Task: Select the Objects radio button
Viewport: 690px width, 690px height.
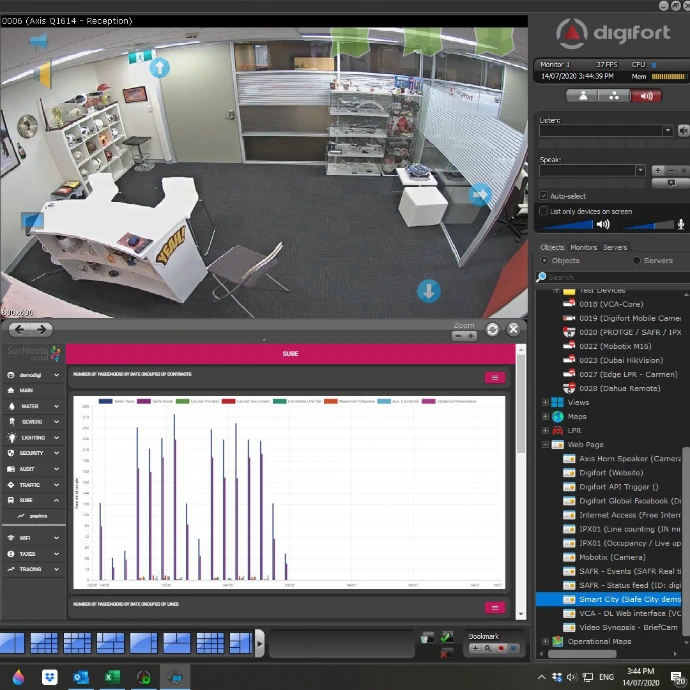Action: 544,261
